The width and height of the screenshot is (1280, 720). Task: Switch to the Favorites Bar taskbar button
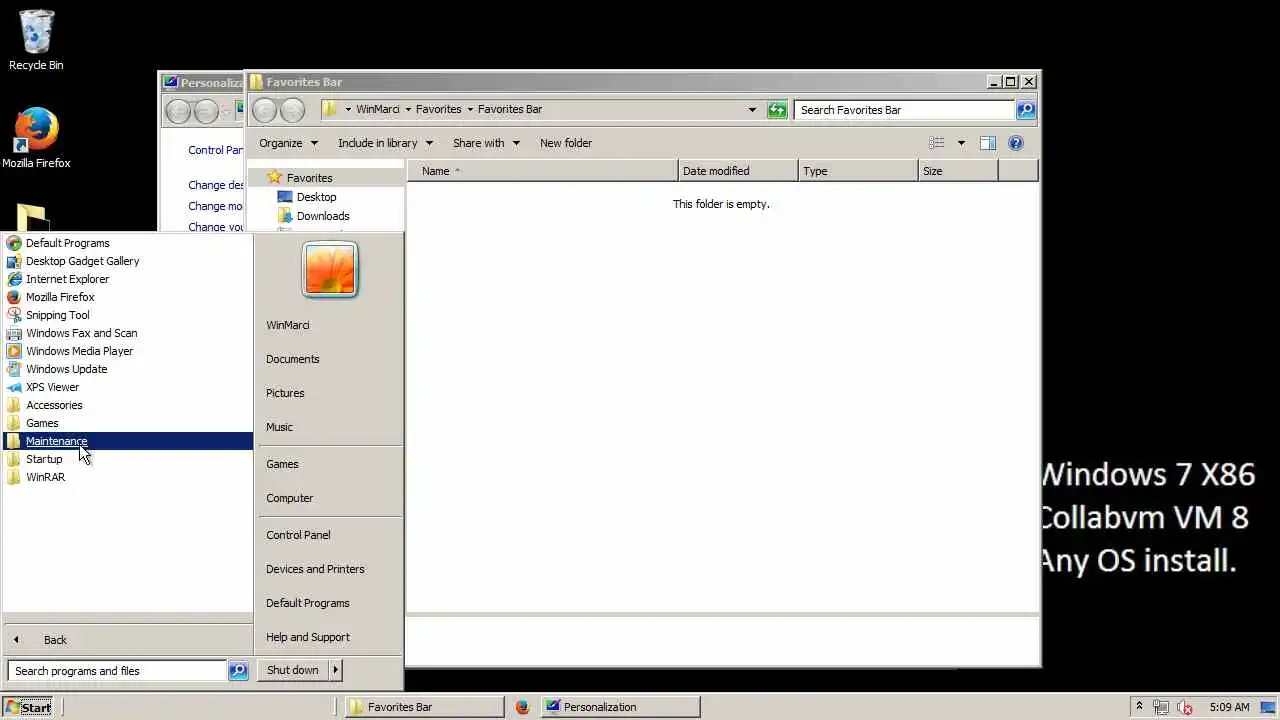click(x=425, y=707)
